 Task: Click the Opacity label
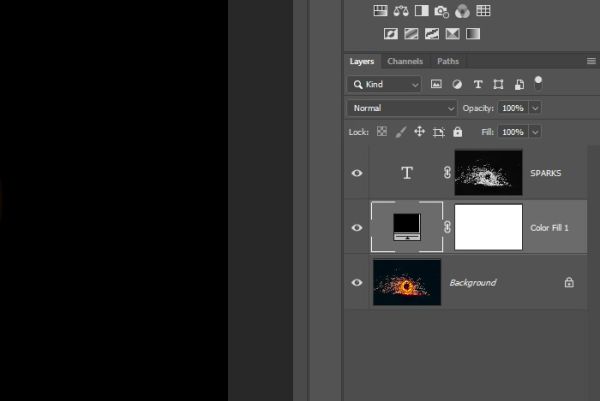coord(478,108)
